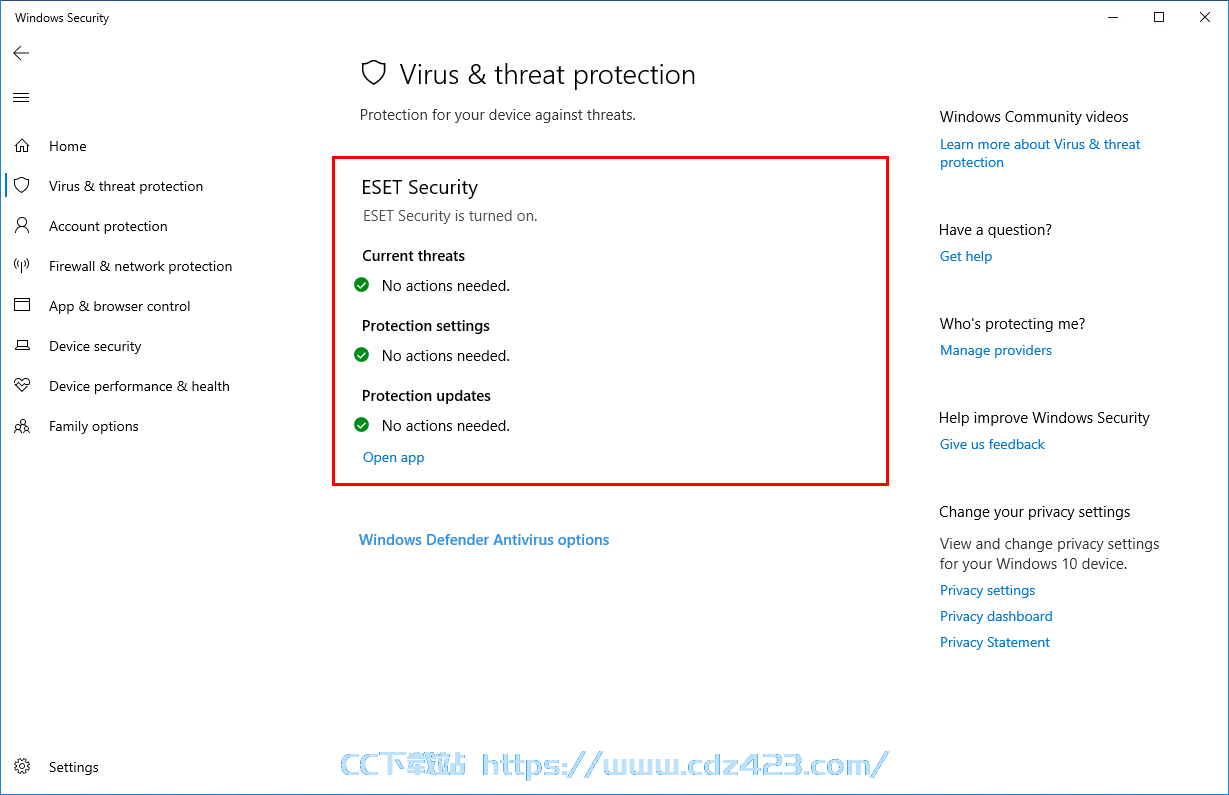Click the Virus & threat protection shield icon

(x=22, y=185)
